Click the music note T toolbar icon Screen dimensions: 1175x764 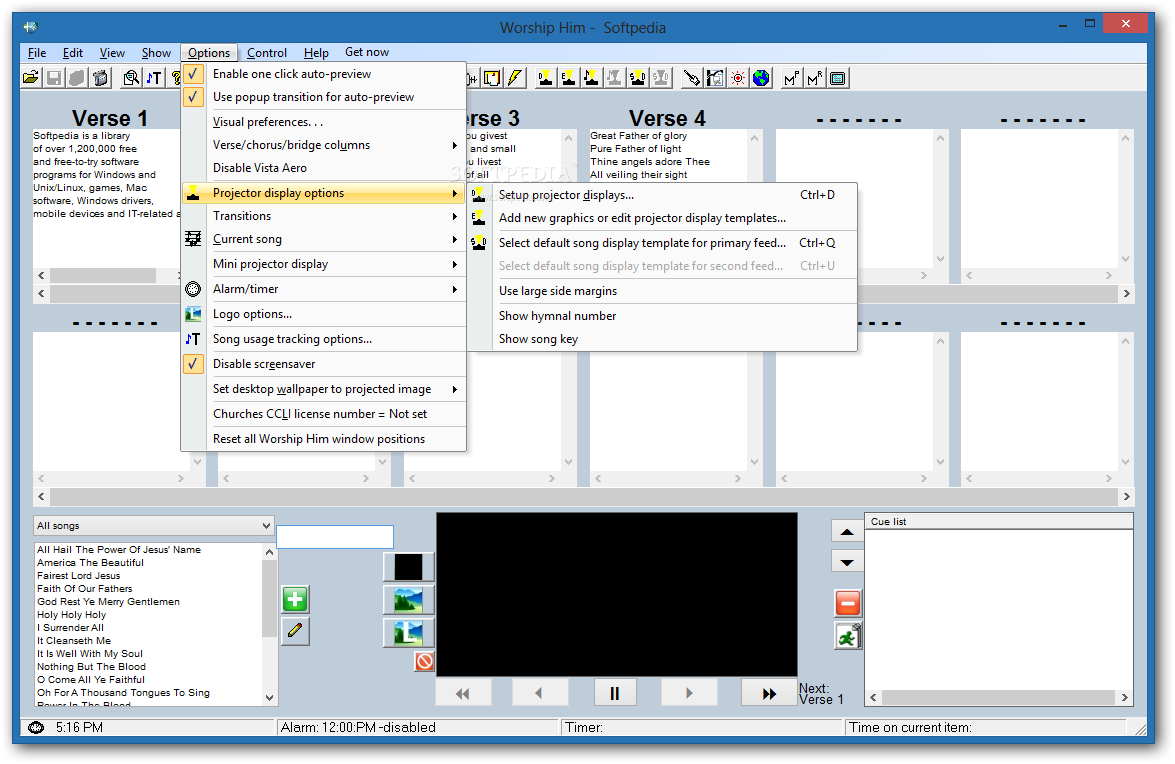tap(154, 78)
